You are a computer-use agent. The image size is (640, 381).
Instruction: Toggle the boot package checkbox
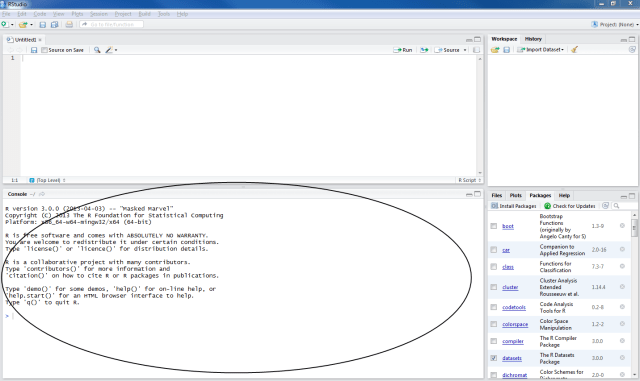coord(493,226)
